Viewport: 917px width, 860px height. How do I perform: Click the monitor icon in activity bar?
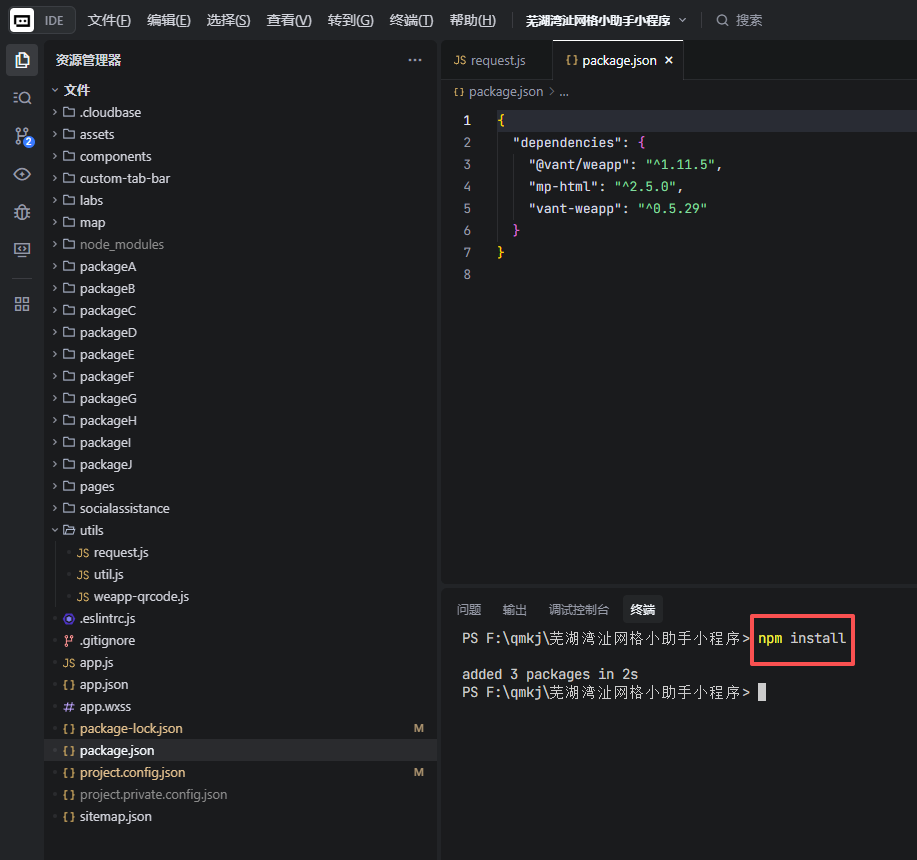point(22,250)
